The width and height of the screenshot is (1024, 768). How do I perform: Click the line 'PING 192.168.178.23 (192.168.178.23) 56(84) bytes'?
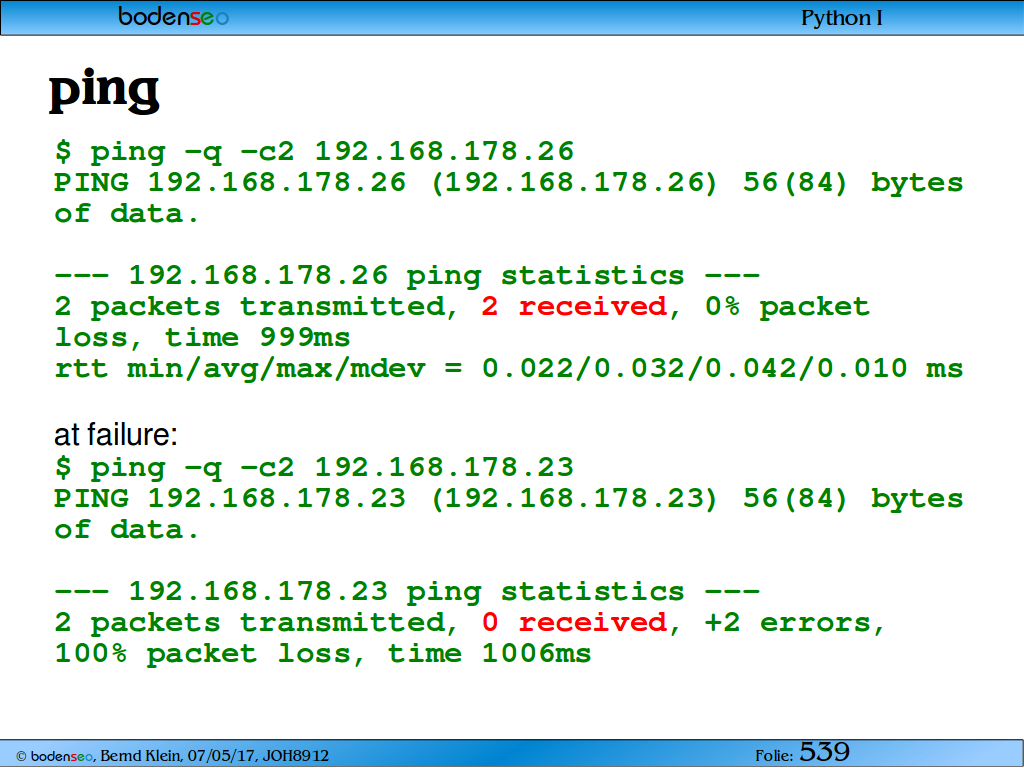tap(508, 499)
